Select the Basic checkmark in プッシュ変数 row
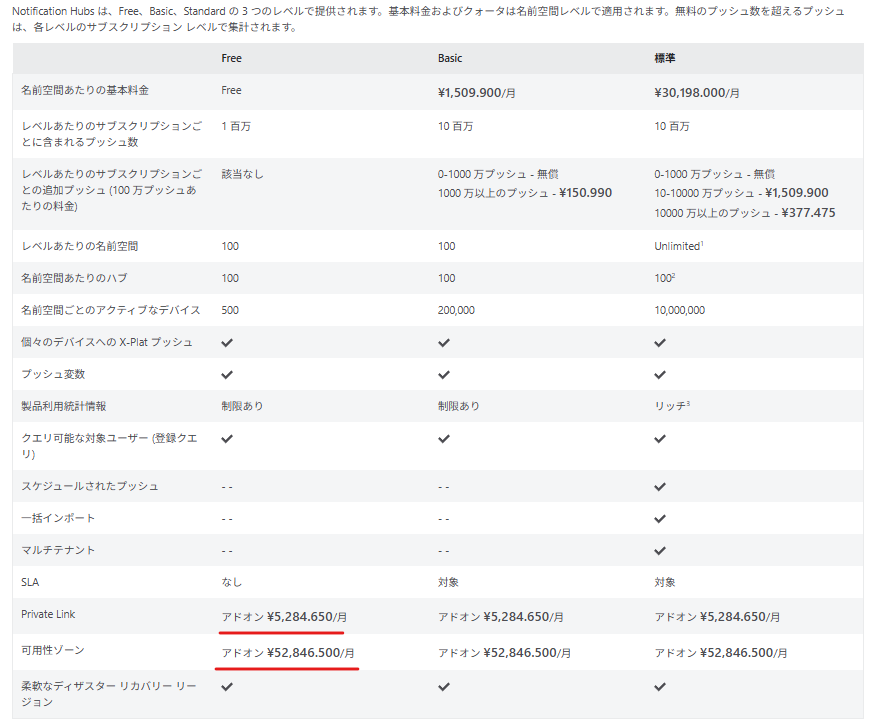The image size is (879, 725). pyautogui.click(x=444, y=375)
